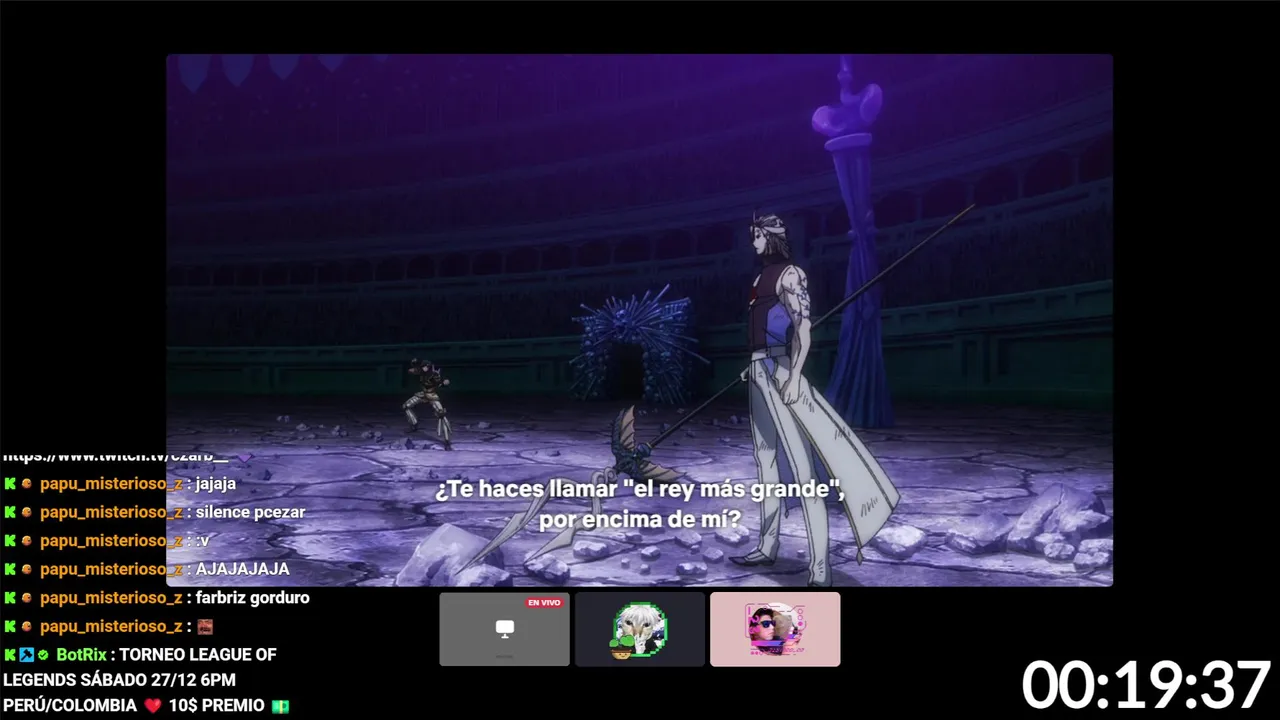Click the monitor icon on the live screen-share tile
Screen dimensions: 1280x720
[505, 628]
